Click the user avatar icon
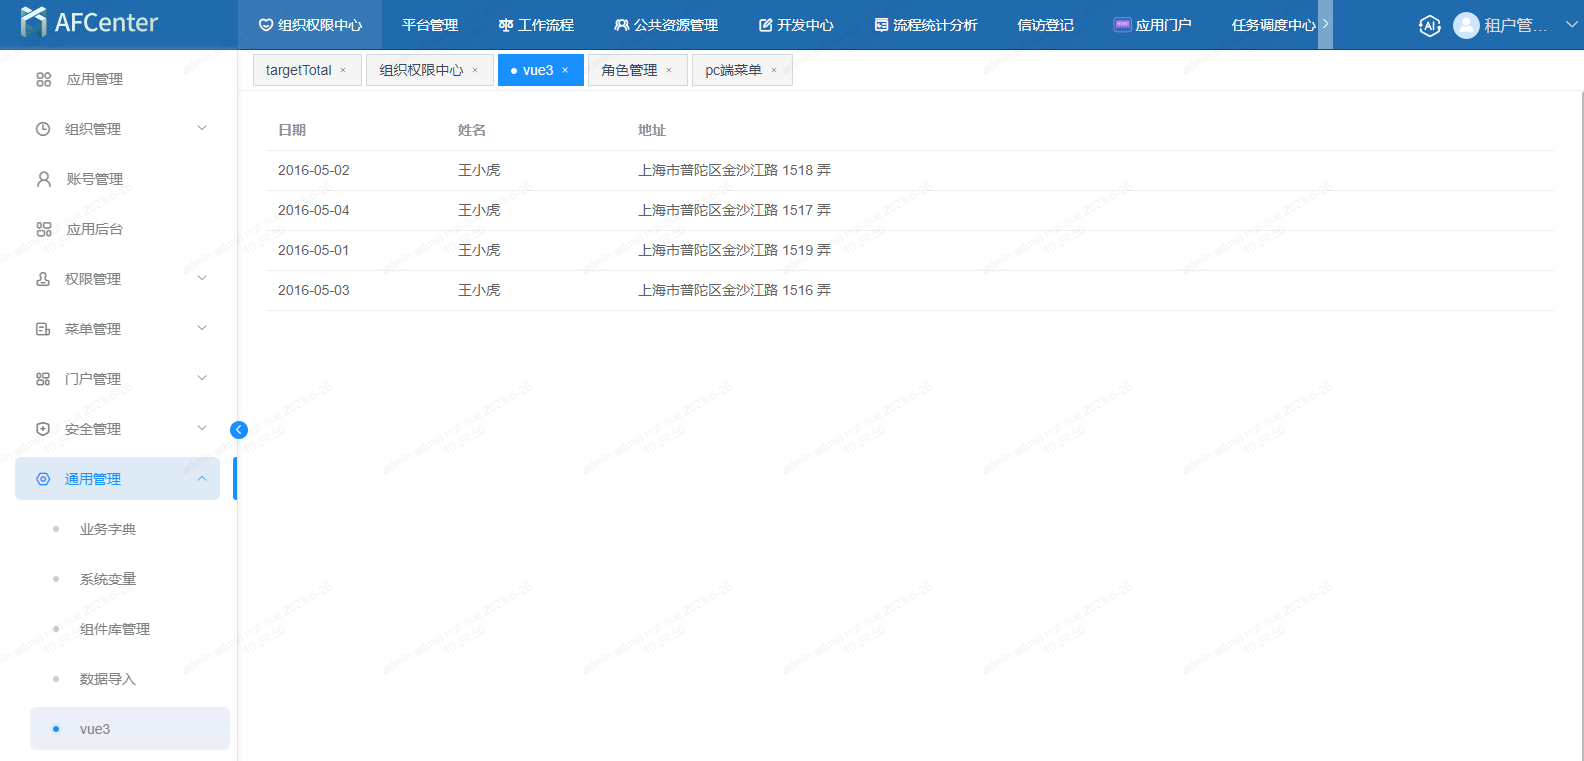The width and height of the screenshot is (1584, 761). click(1466, 25)
